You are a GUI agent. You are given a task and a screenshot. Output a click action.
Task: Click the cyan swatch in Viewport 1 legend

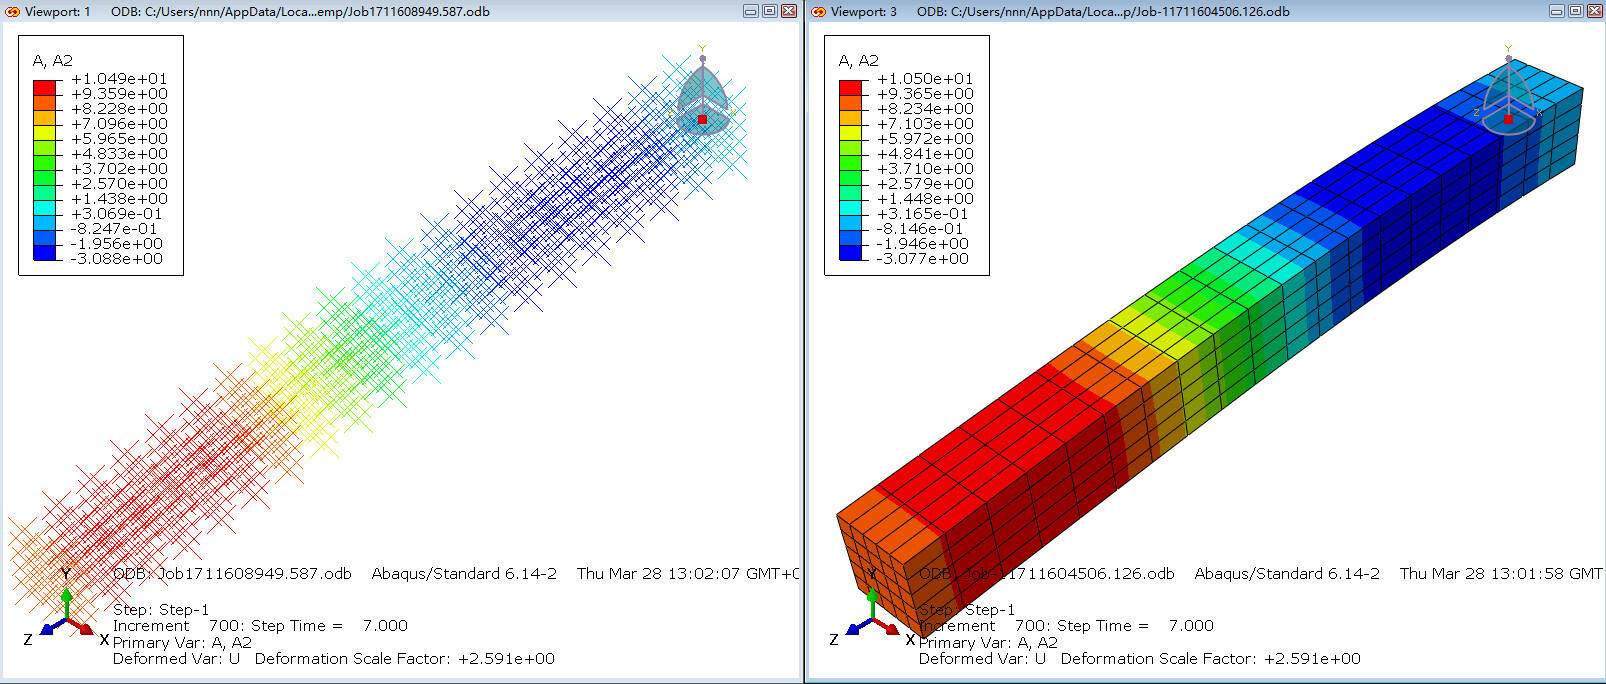[x=45, y=207]
